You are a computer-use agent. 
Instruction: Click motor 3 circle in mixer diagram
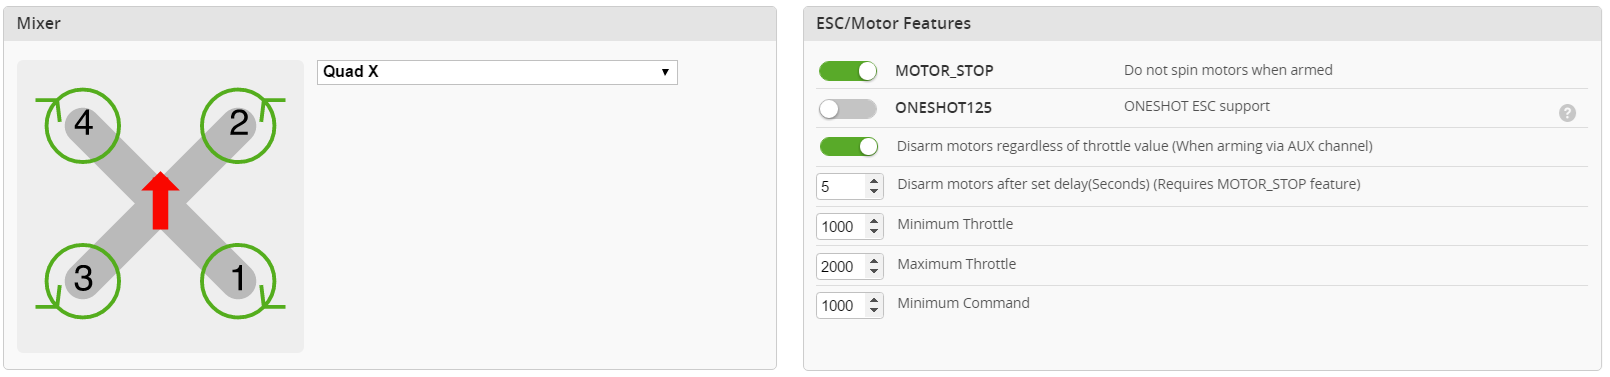[x=83, y=281]
